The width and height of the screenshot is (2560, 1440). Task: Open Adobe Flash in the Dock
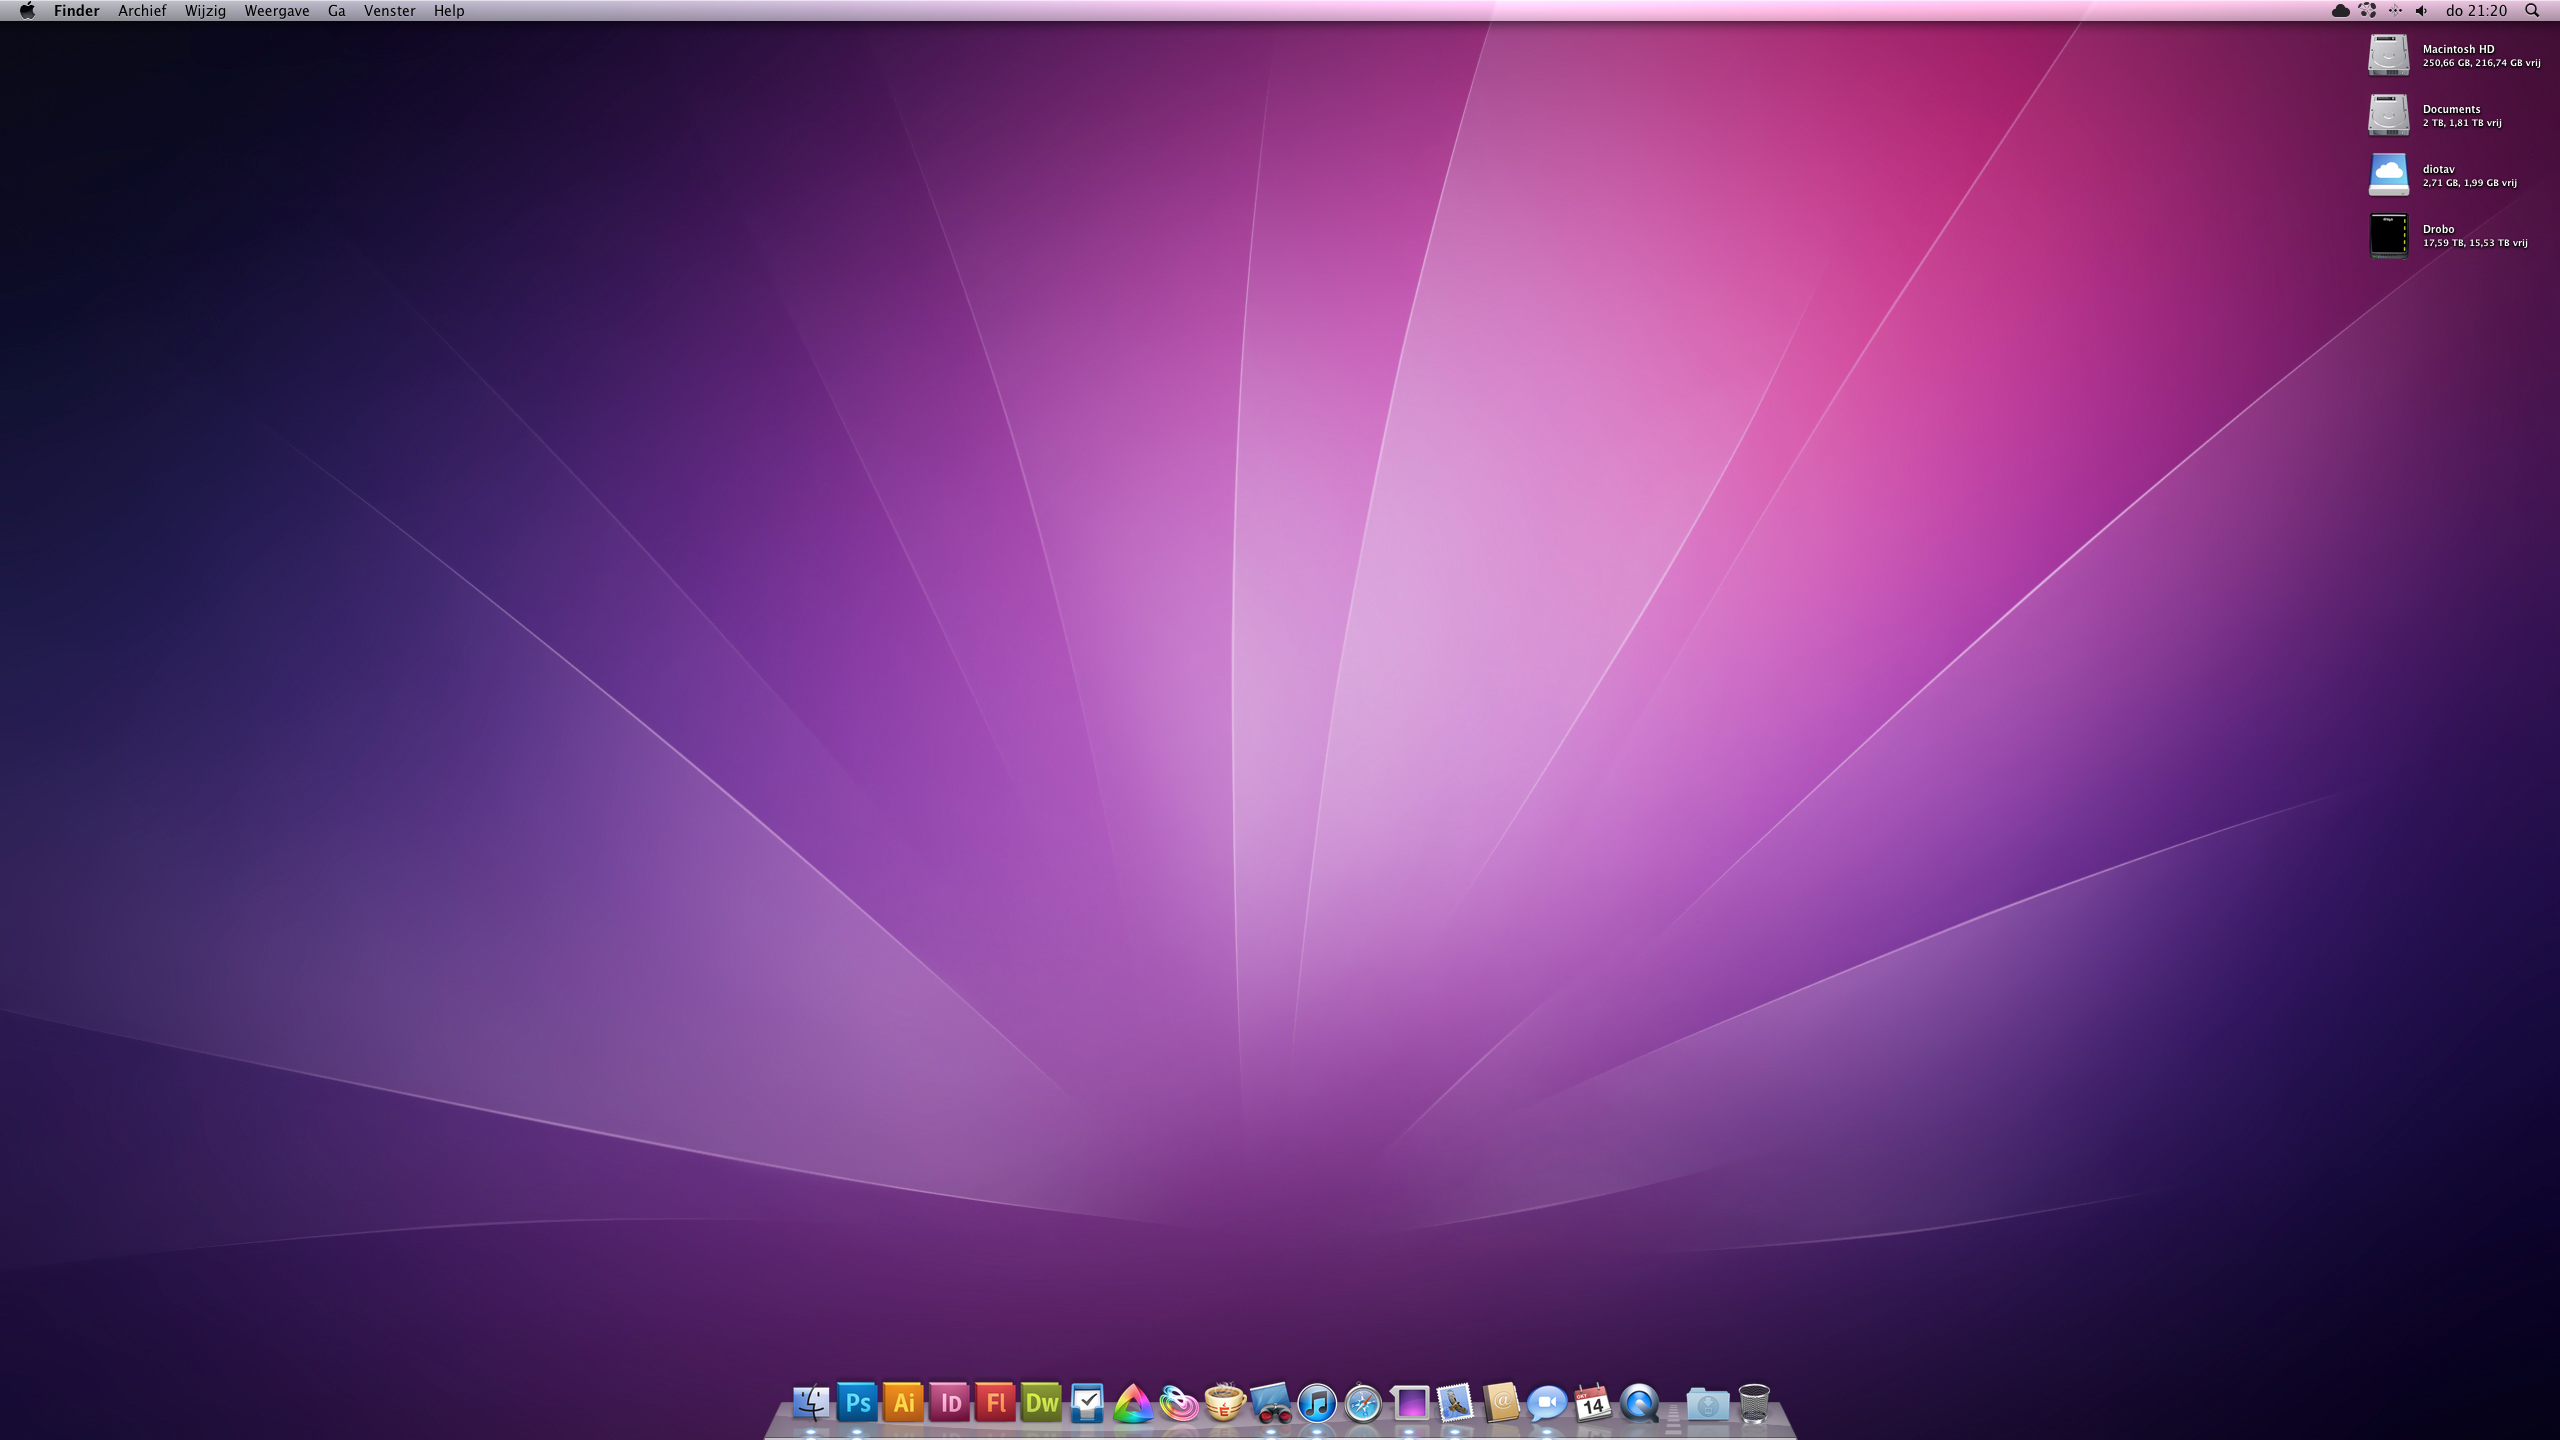pos(995,1403)
